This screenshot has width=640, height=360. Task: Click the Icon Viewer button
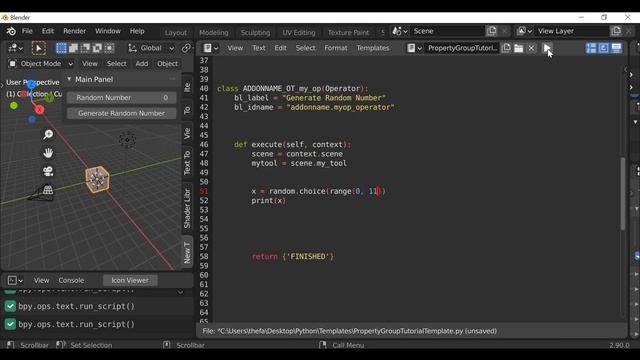[130, 280]
